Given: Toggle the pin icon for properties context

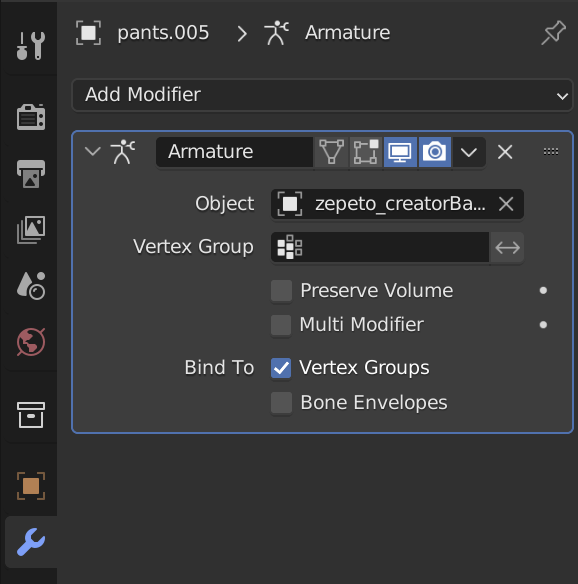Looking at the screenshot, I should tap(553, 33).
